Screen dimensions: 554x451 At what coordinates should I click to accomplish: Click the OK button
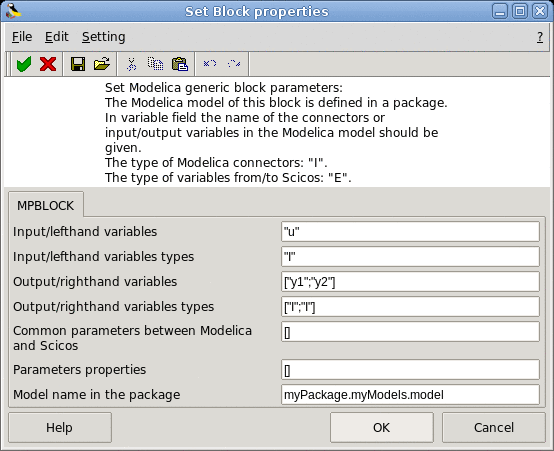(382, 427)
